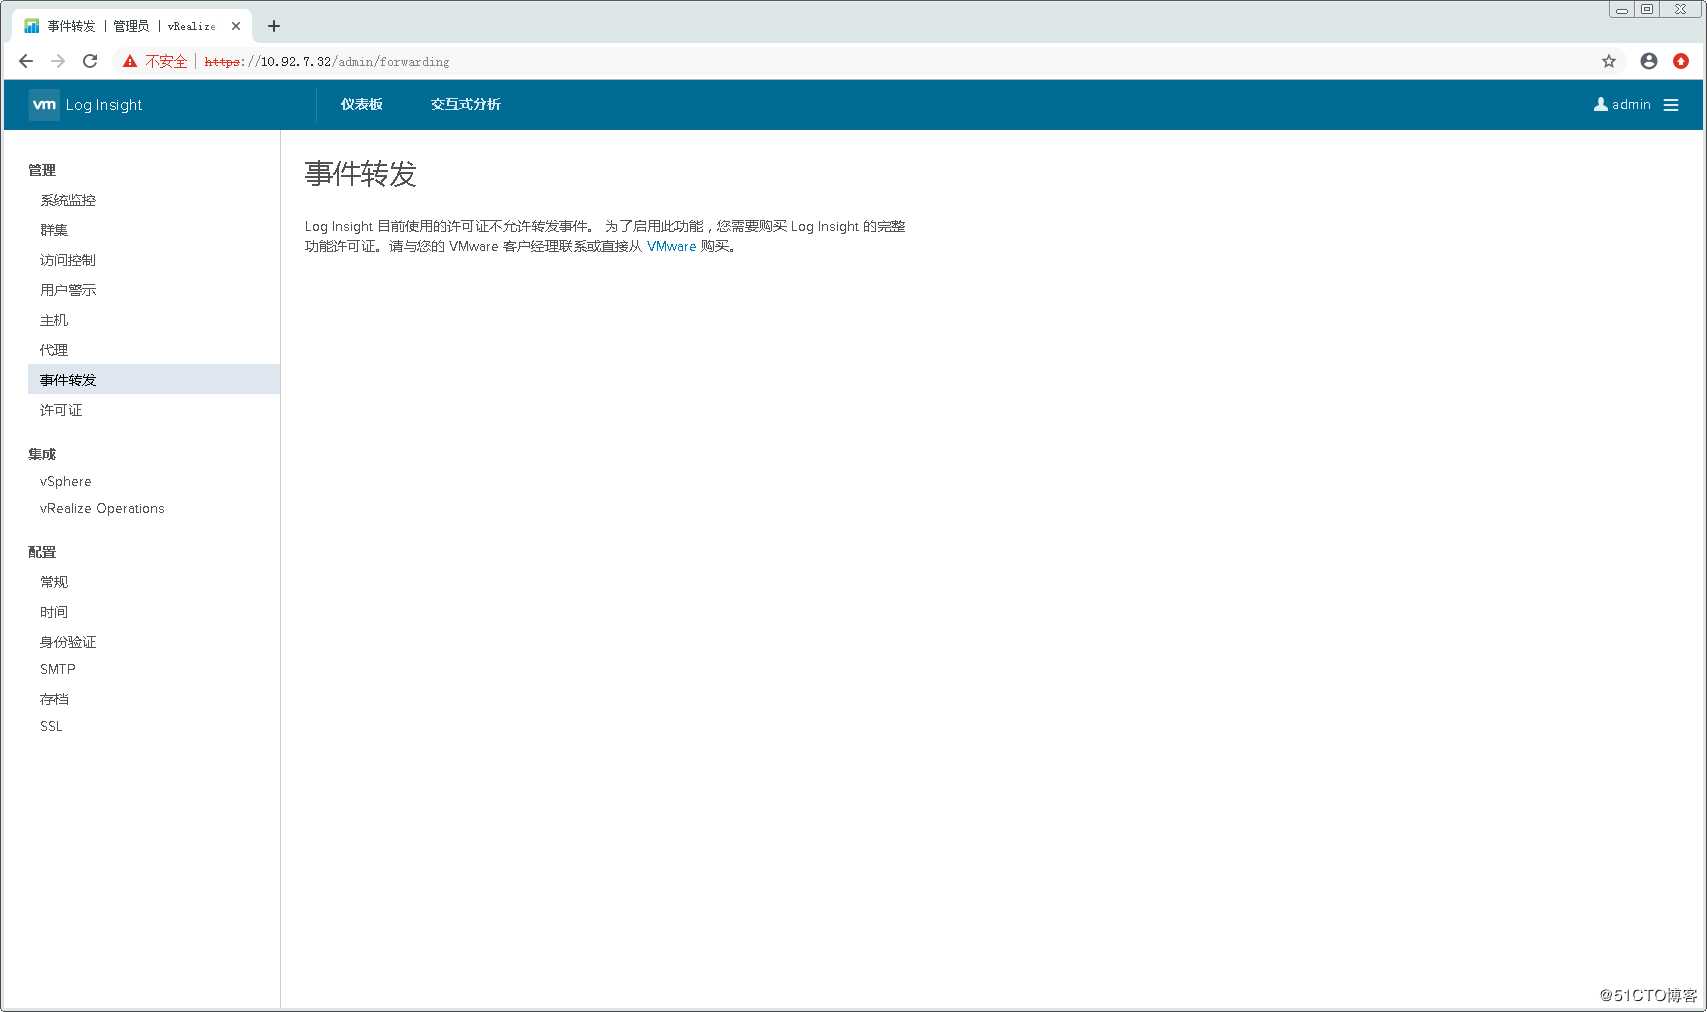Viewport: 1707px width, 1012px height.
Task: Reload the page with refresh icon
Action: [90, 61]
